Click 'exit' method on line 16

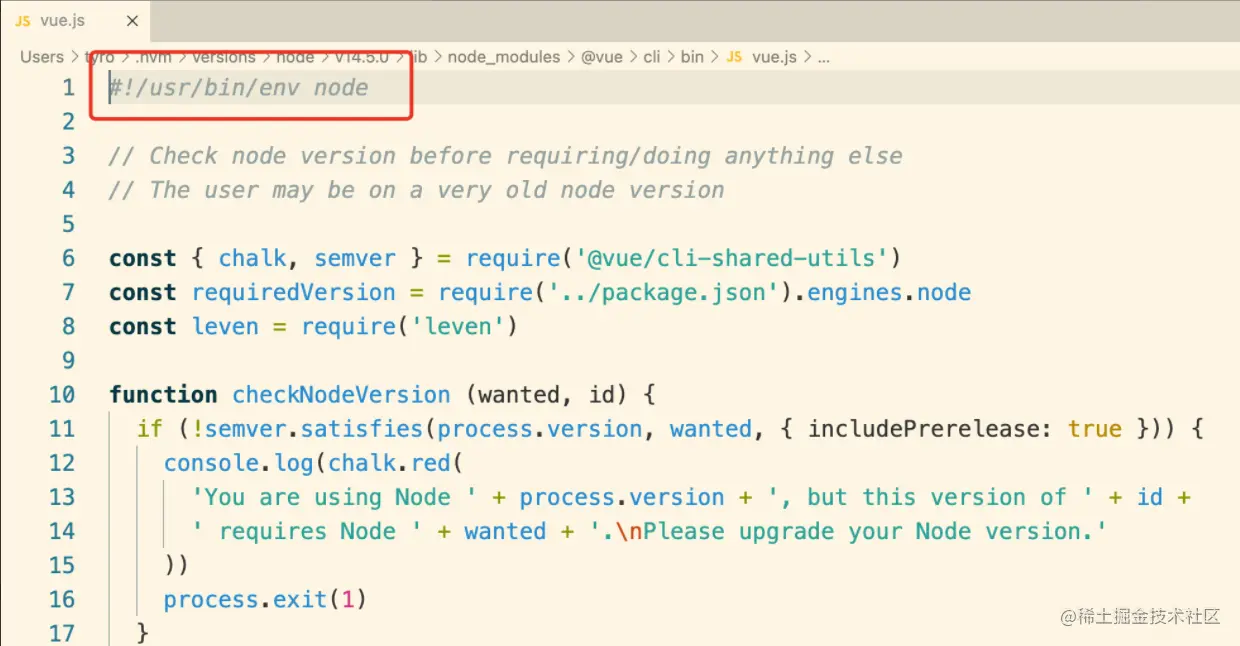[x=301, y=600]
